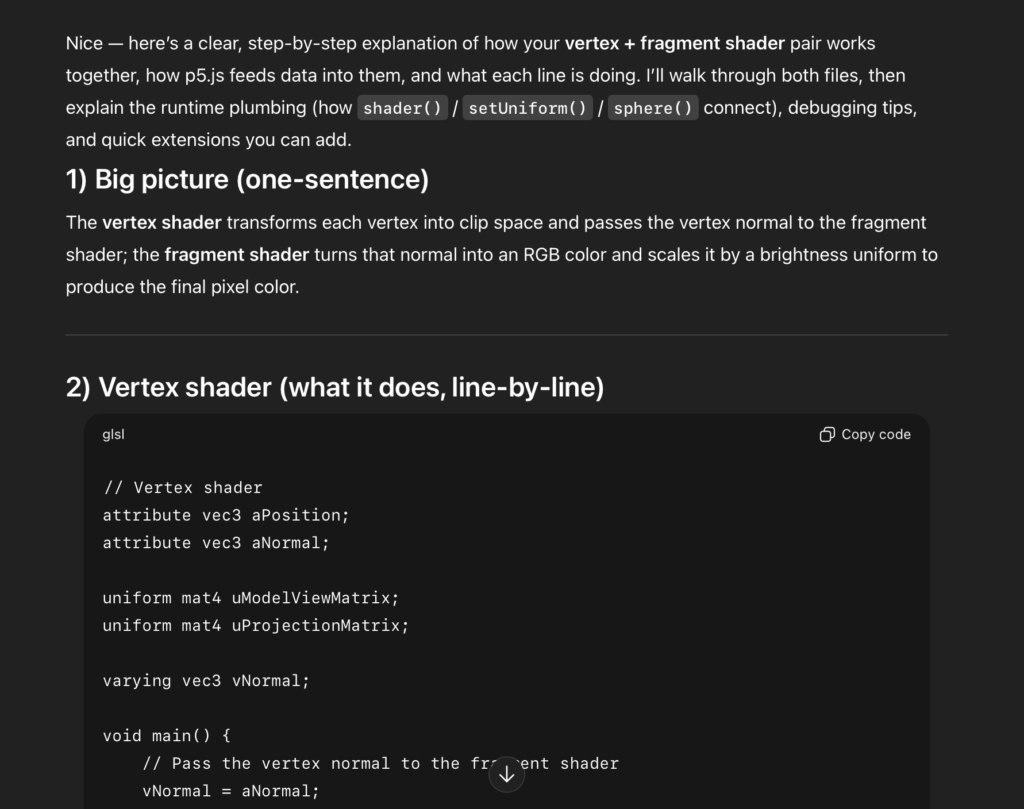Click the "2) Vertex shader" section heading

(335, 387)
